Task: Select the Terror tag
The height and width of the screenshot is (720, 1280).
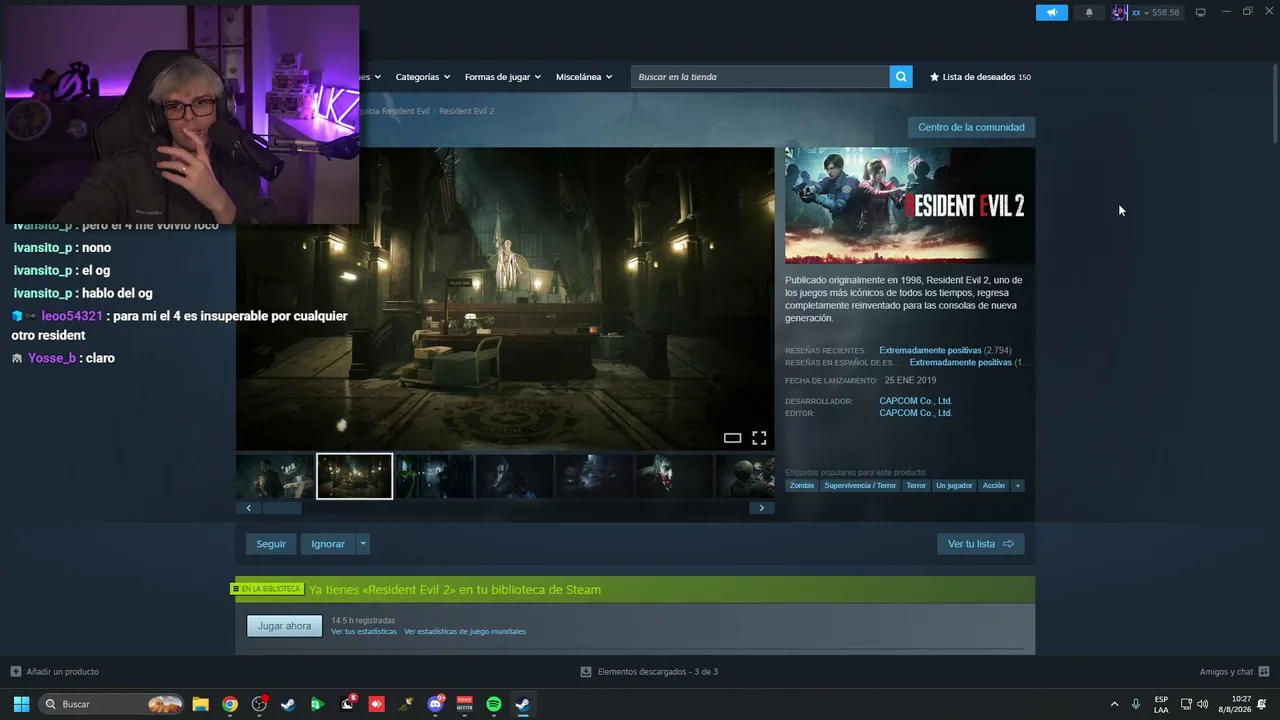Action: [x=916, y=486]
